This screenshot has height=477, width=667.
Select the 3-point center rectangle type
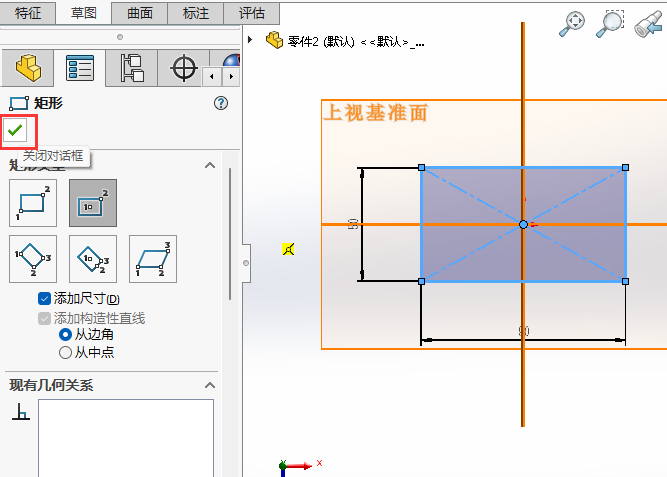click(x=93, y=259)
